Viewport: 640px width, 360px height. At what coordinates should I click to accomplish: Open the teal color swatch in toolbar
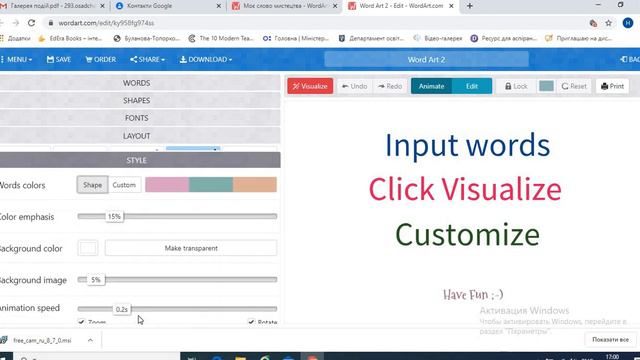546,86
